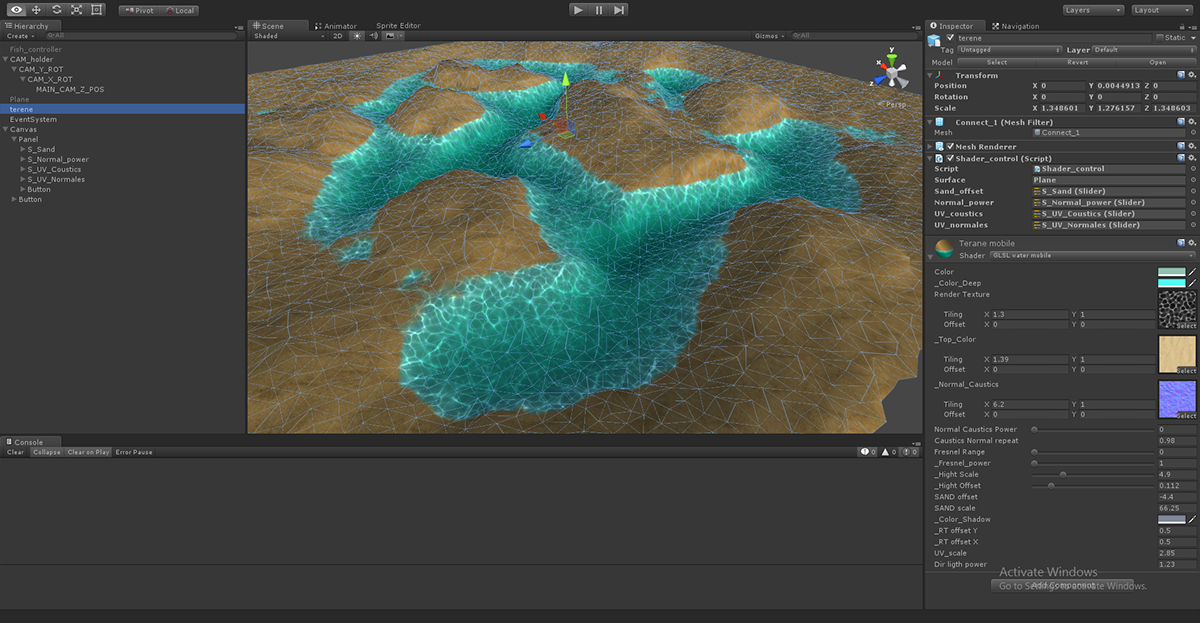Switch to the Navigation tab
1200x623 pixels.
[x=1014, y=26]
